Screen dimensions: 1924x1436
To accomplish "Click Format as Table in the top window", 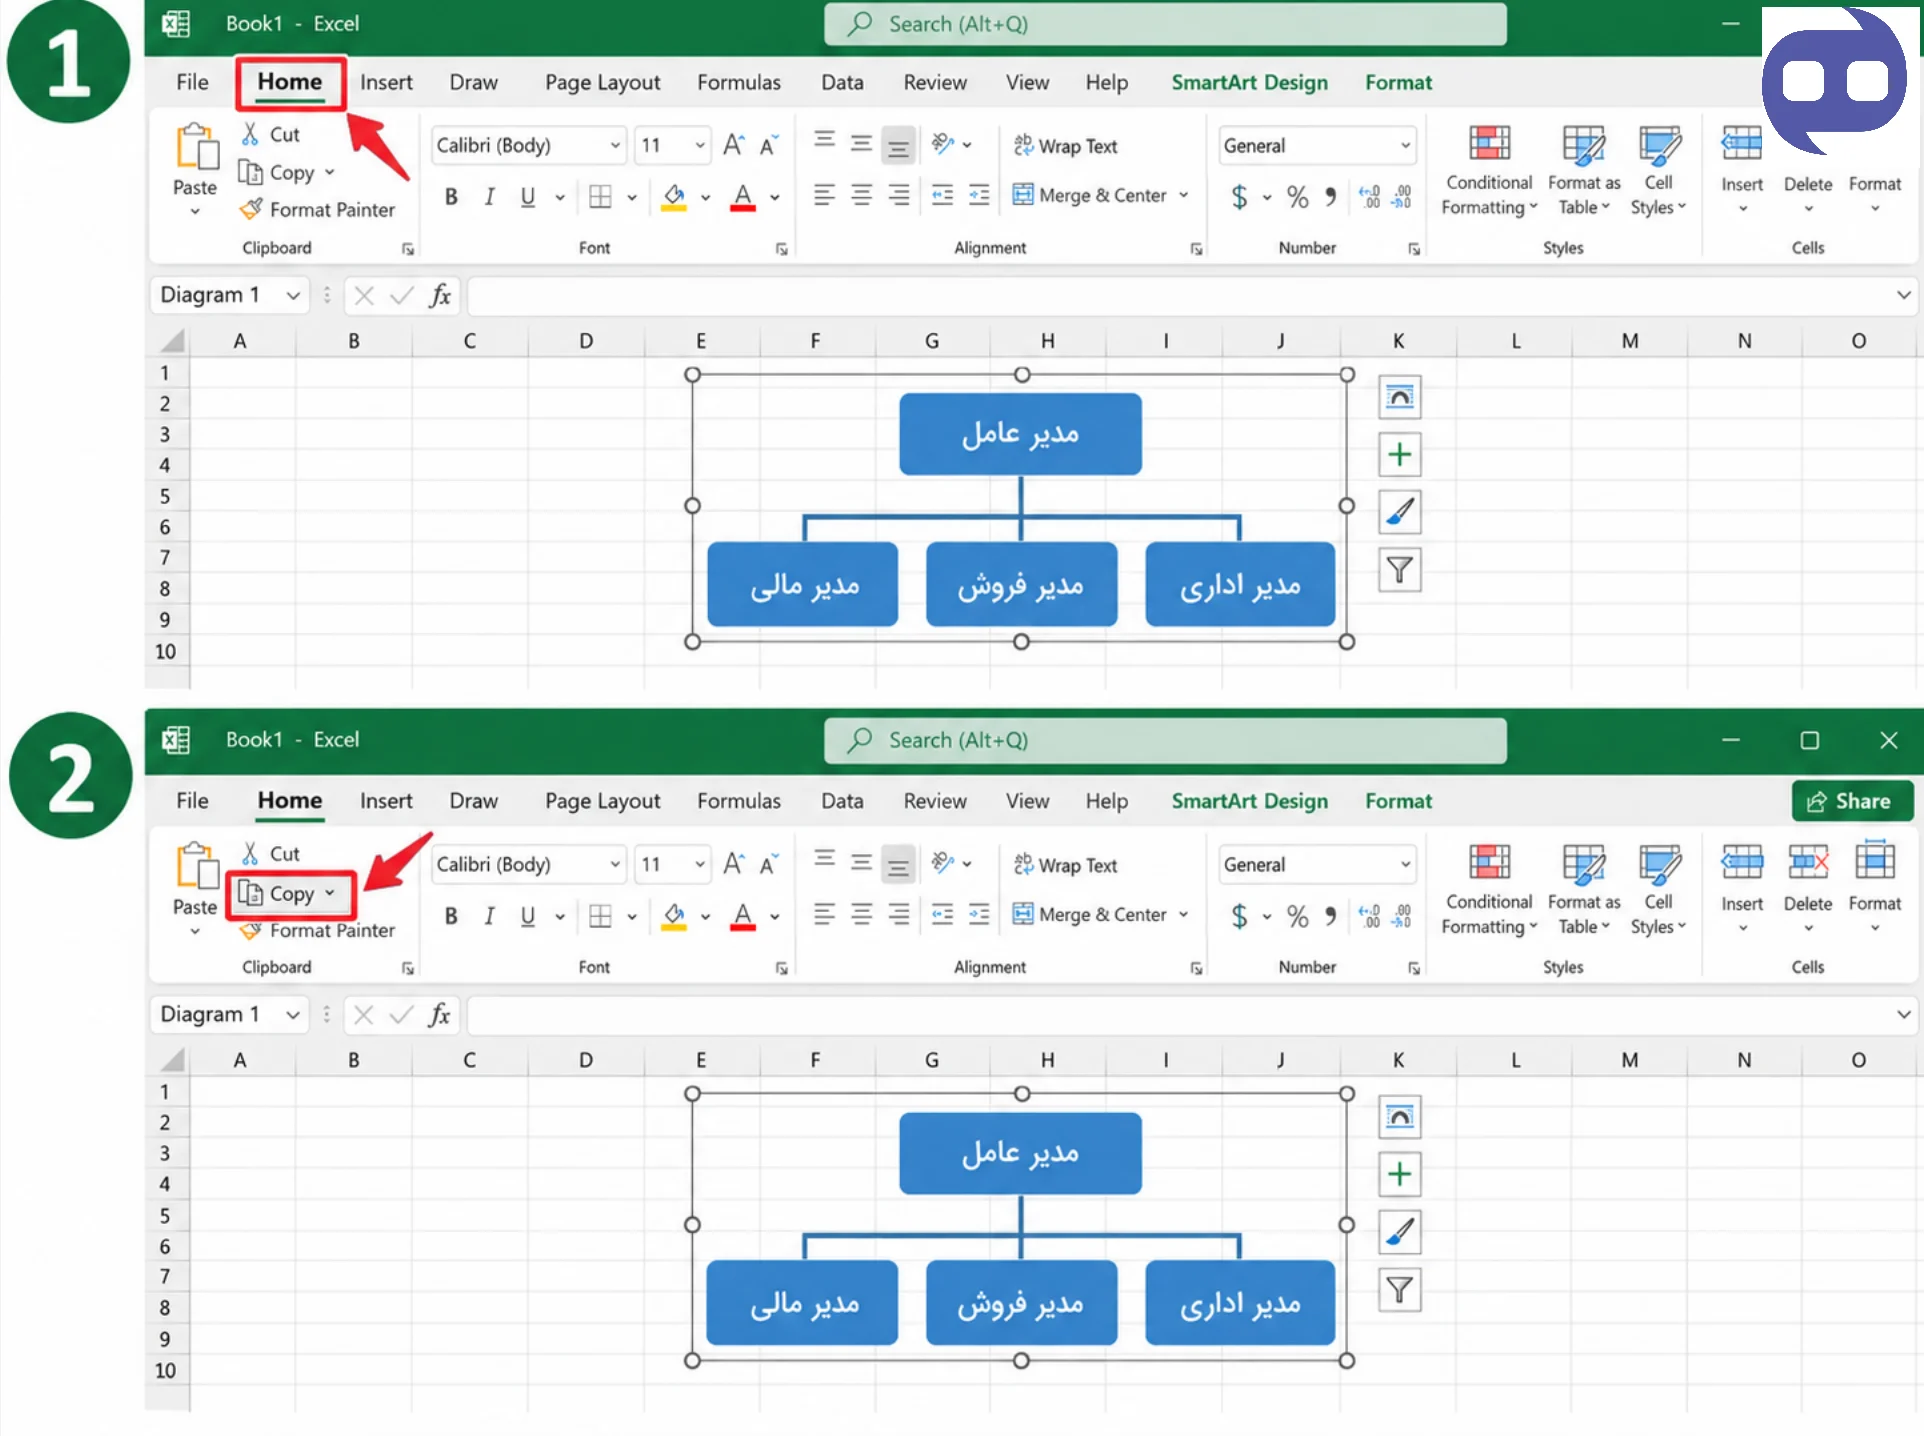I will [x=1584, y=171].
